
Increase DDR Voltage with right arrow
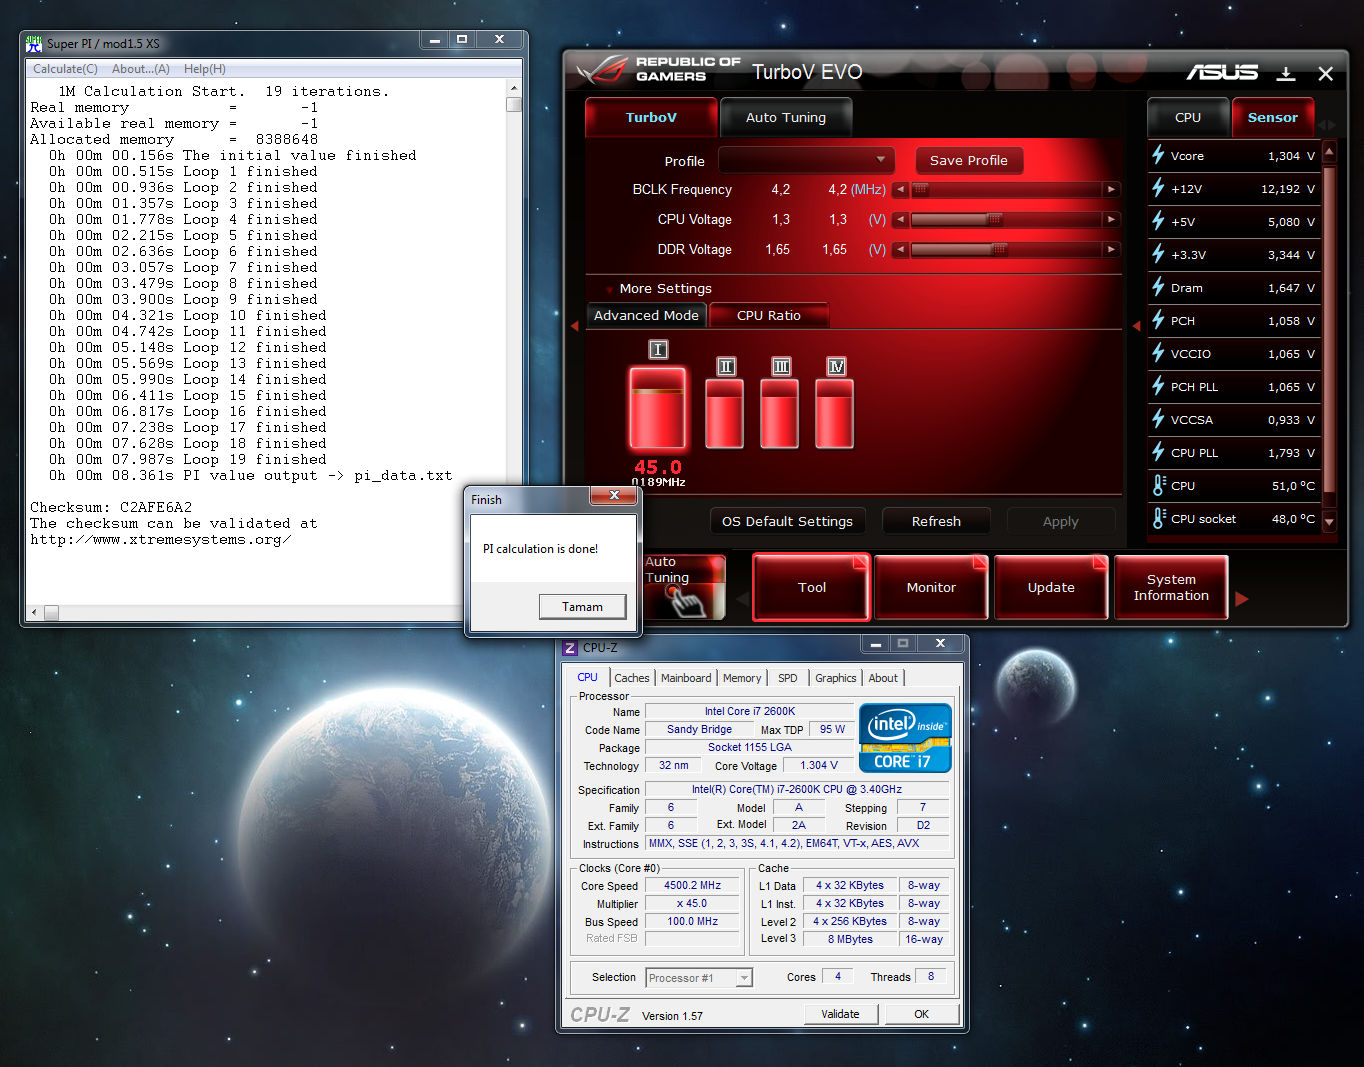click(x=1111, y=249)
